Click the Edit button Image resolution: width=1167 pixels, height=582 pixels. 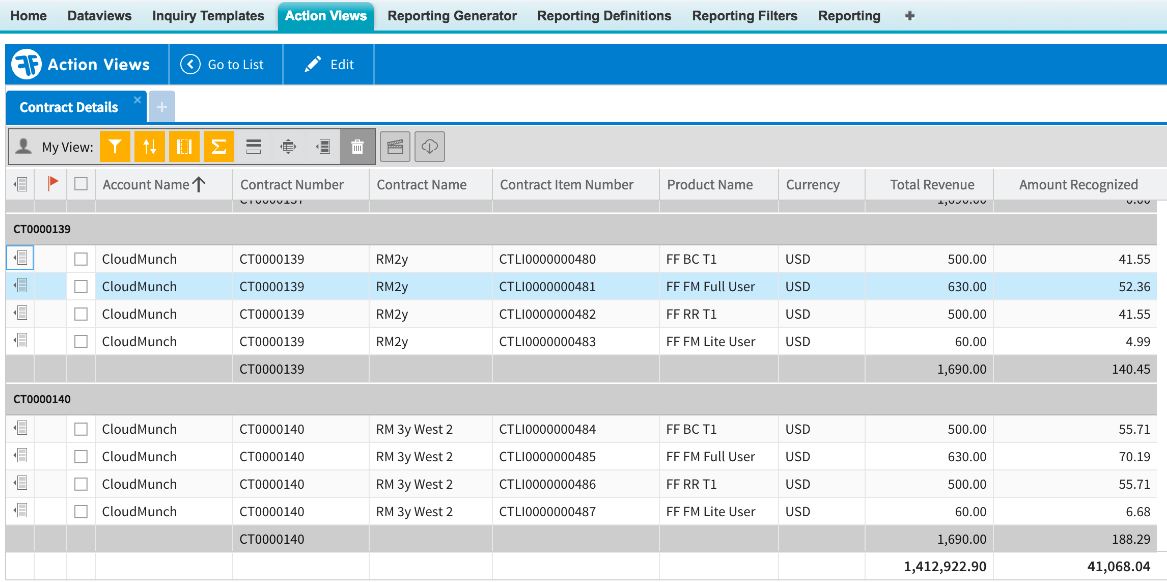coord(329,65)
